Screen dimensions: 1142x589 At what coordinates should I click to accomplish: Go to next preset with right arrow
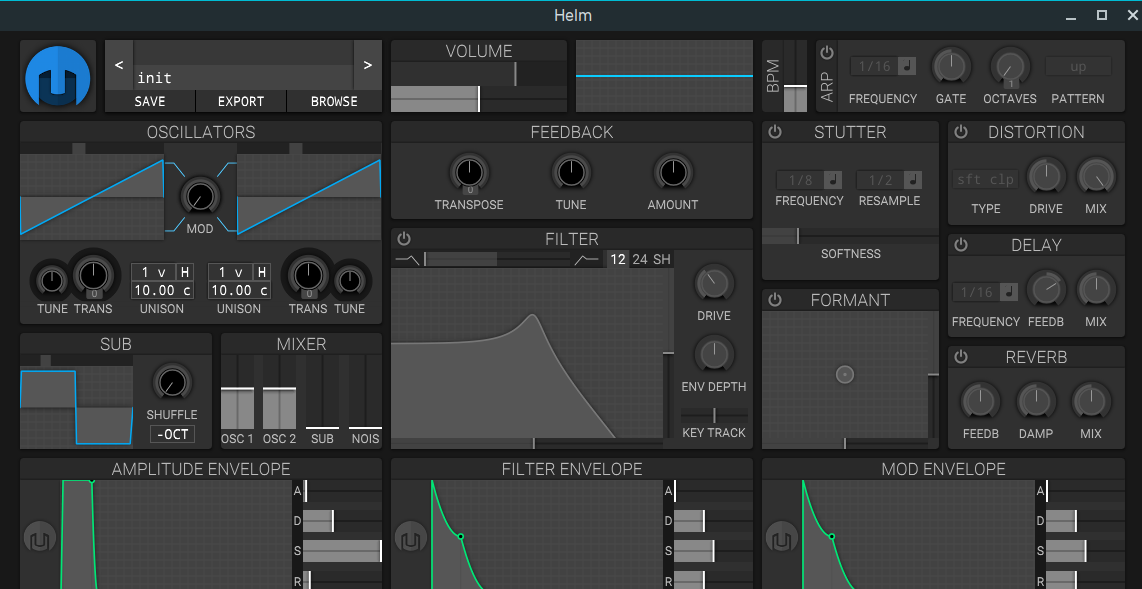(x=368, y=66)
